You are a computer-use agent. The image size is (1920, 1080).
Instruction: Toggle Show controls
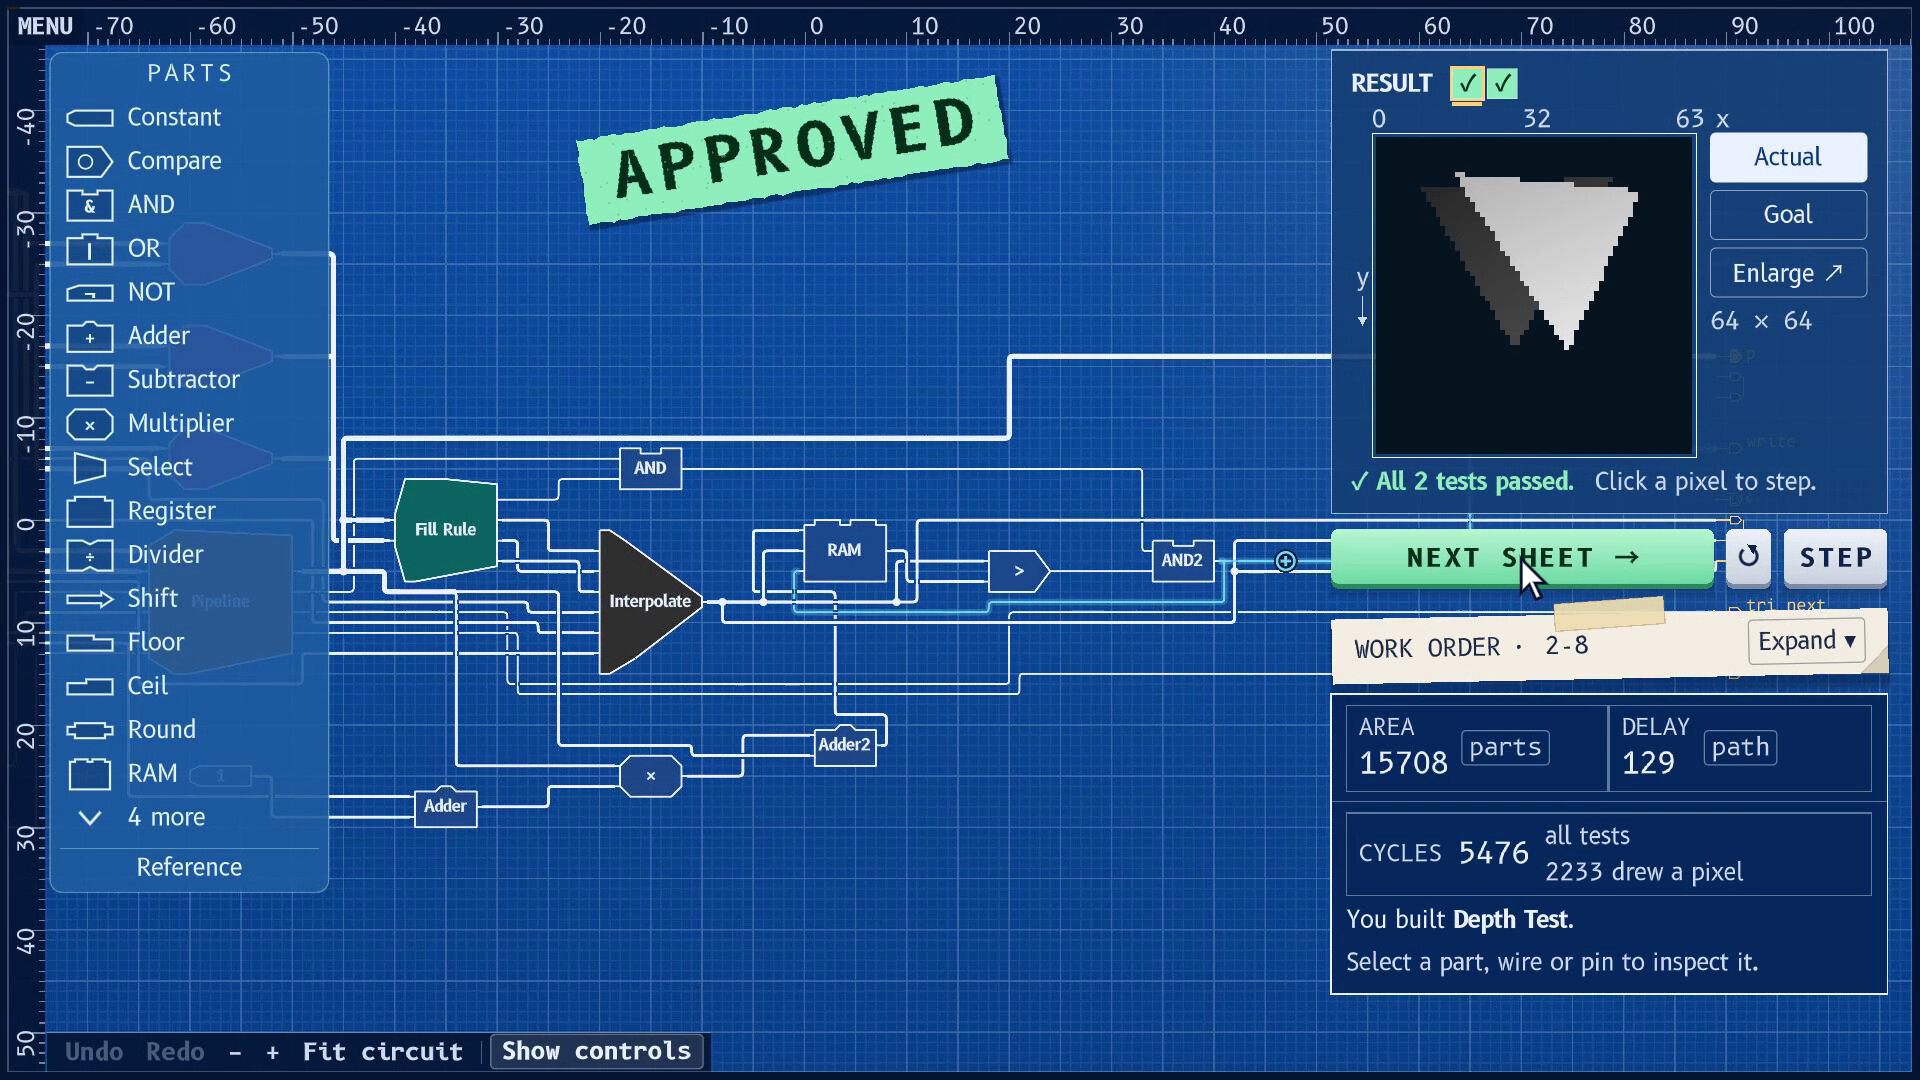597,1052
